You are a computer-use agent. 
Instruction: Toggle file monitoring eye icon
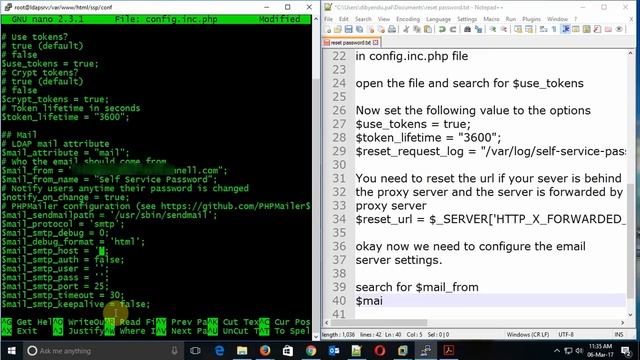click(619, 29)
